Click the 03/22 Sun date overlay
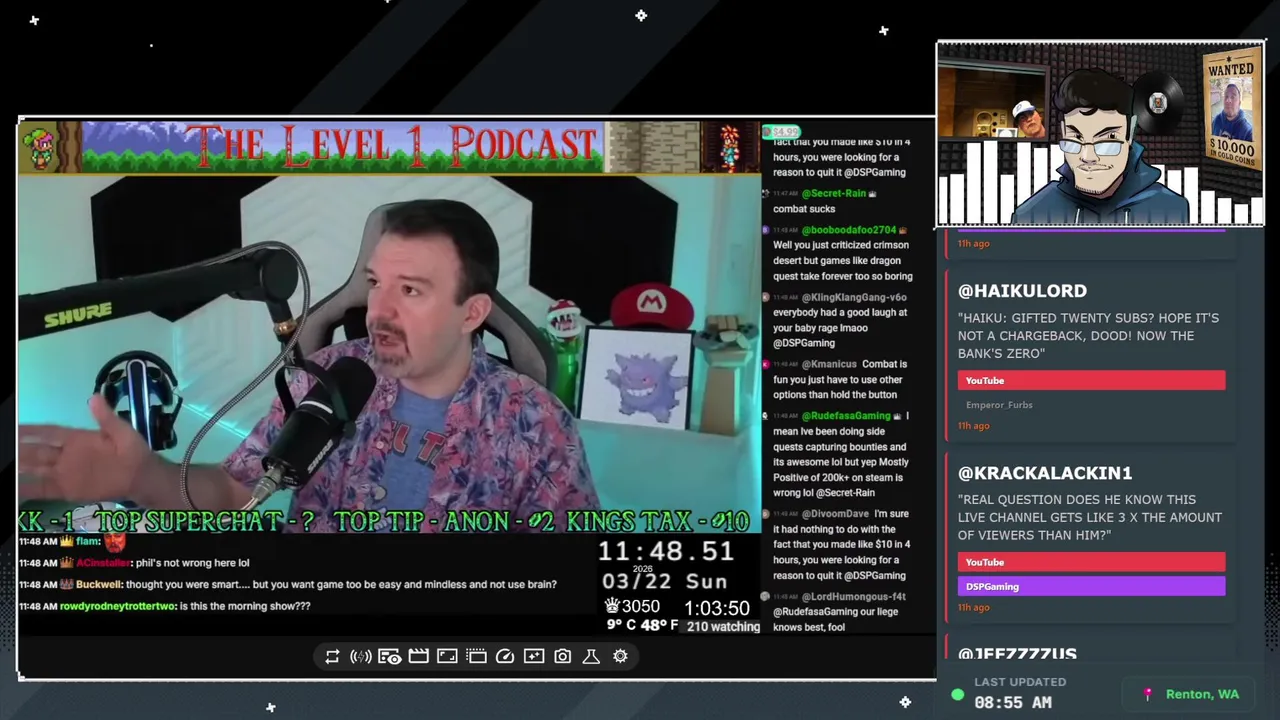The height and width of the screenshot is (720, 1280). pyautogui.click(x=664, y=582)
